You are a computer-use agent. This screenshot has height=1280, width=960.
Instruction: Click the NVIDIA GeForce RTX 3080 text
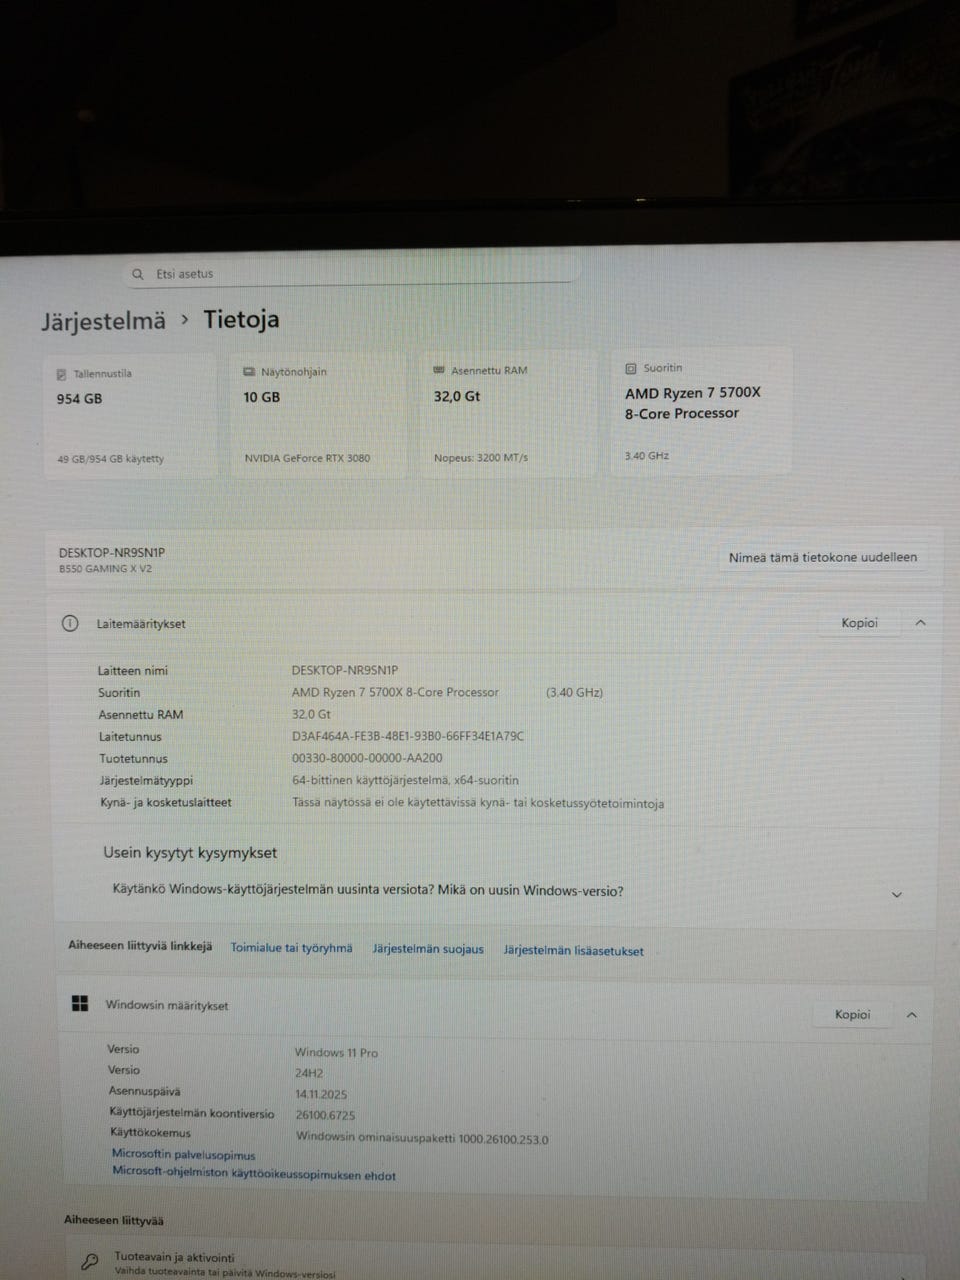(x=307, y=458)
